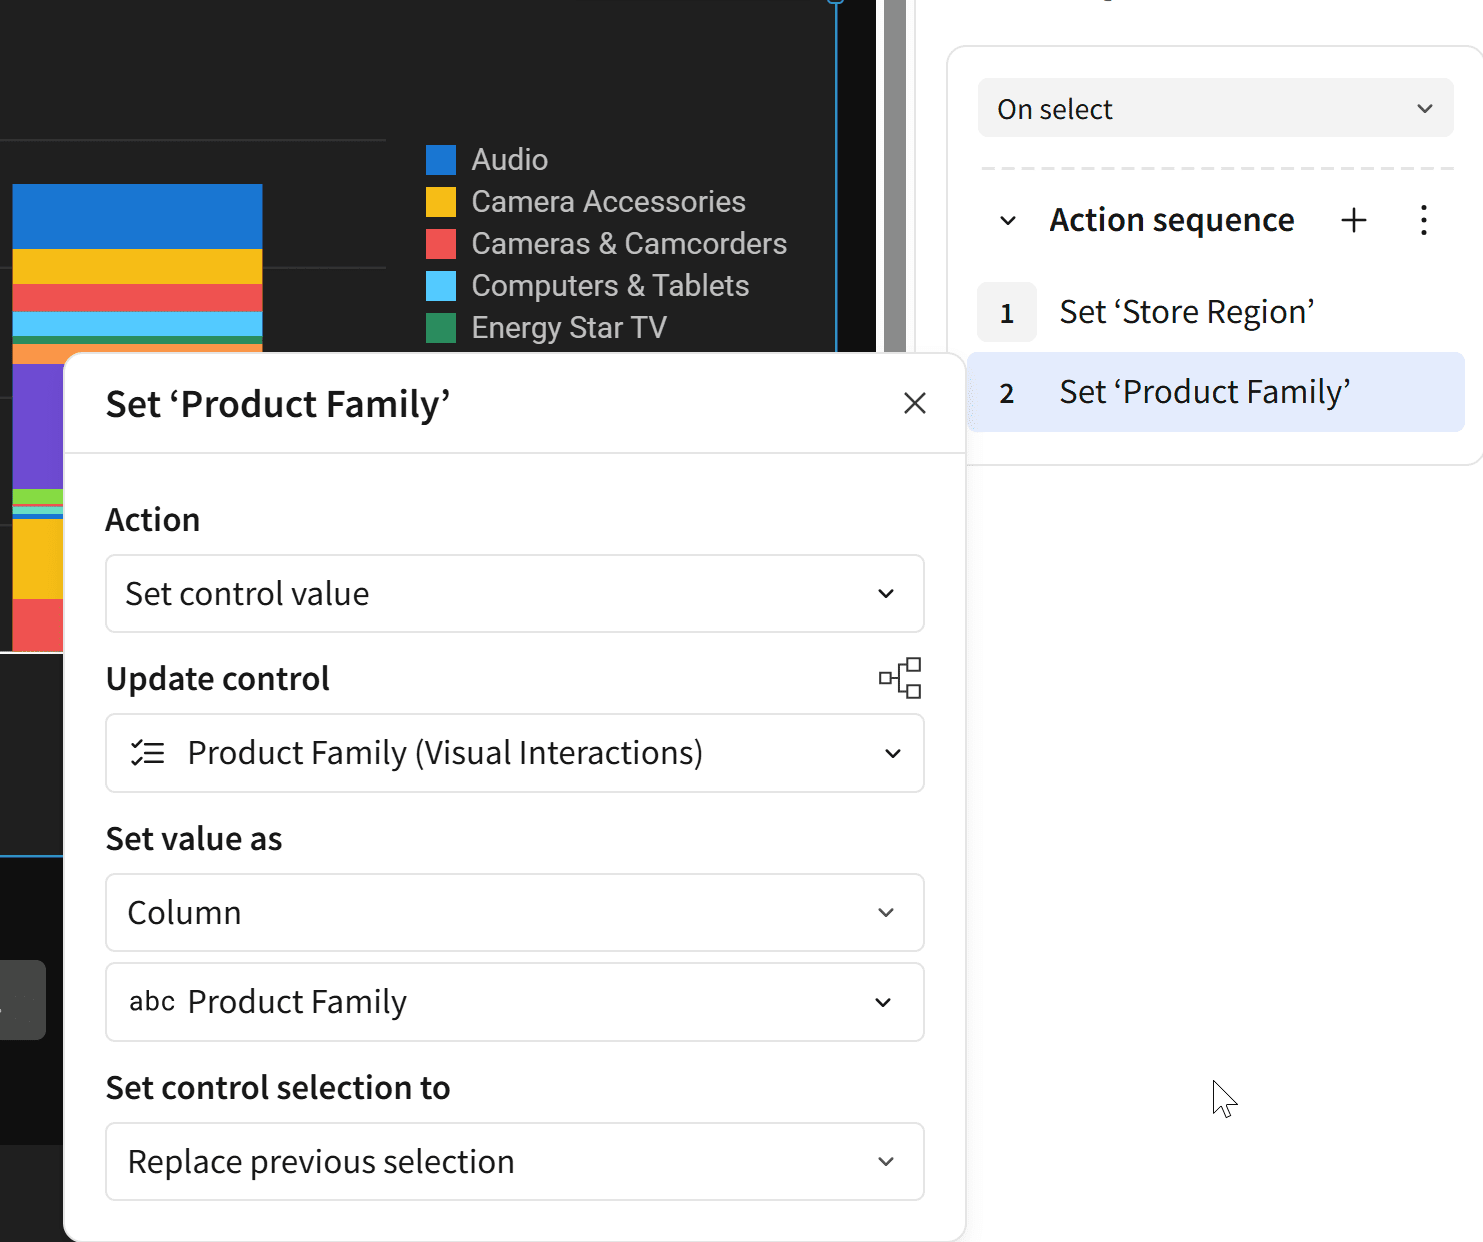Click Computers & Tablets legend label
Viewport: 1483px width, 1242px height.
tap(610, 286)
